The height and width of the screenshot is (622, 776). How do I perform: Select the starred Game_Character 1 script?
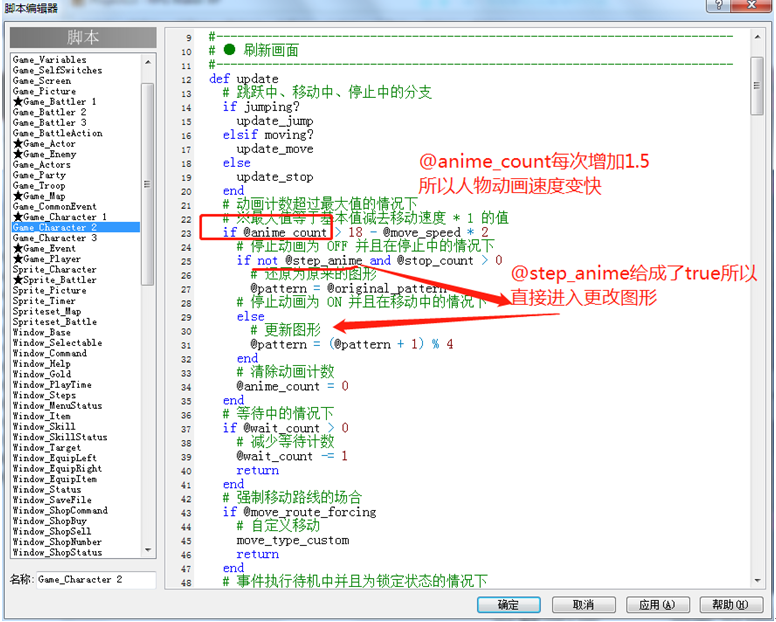coord(60,217)
